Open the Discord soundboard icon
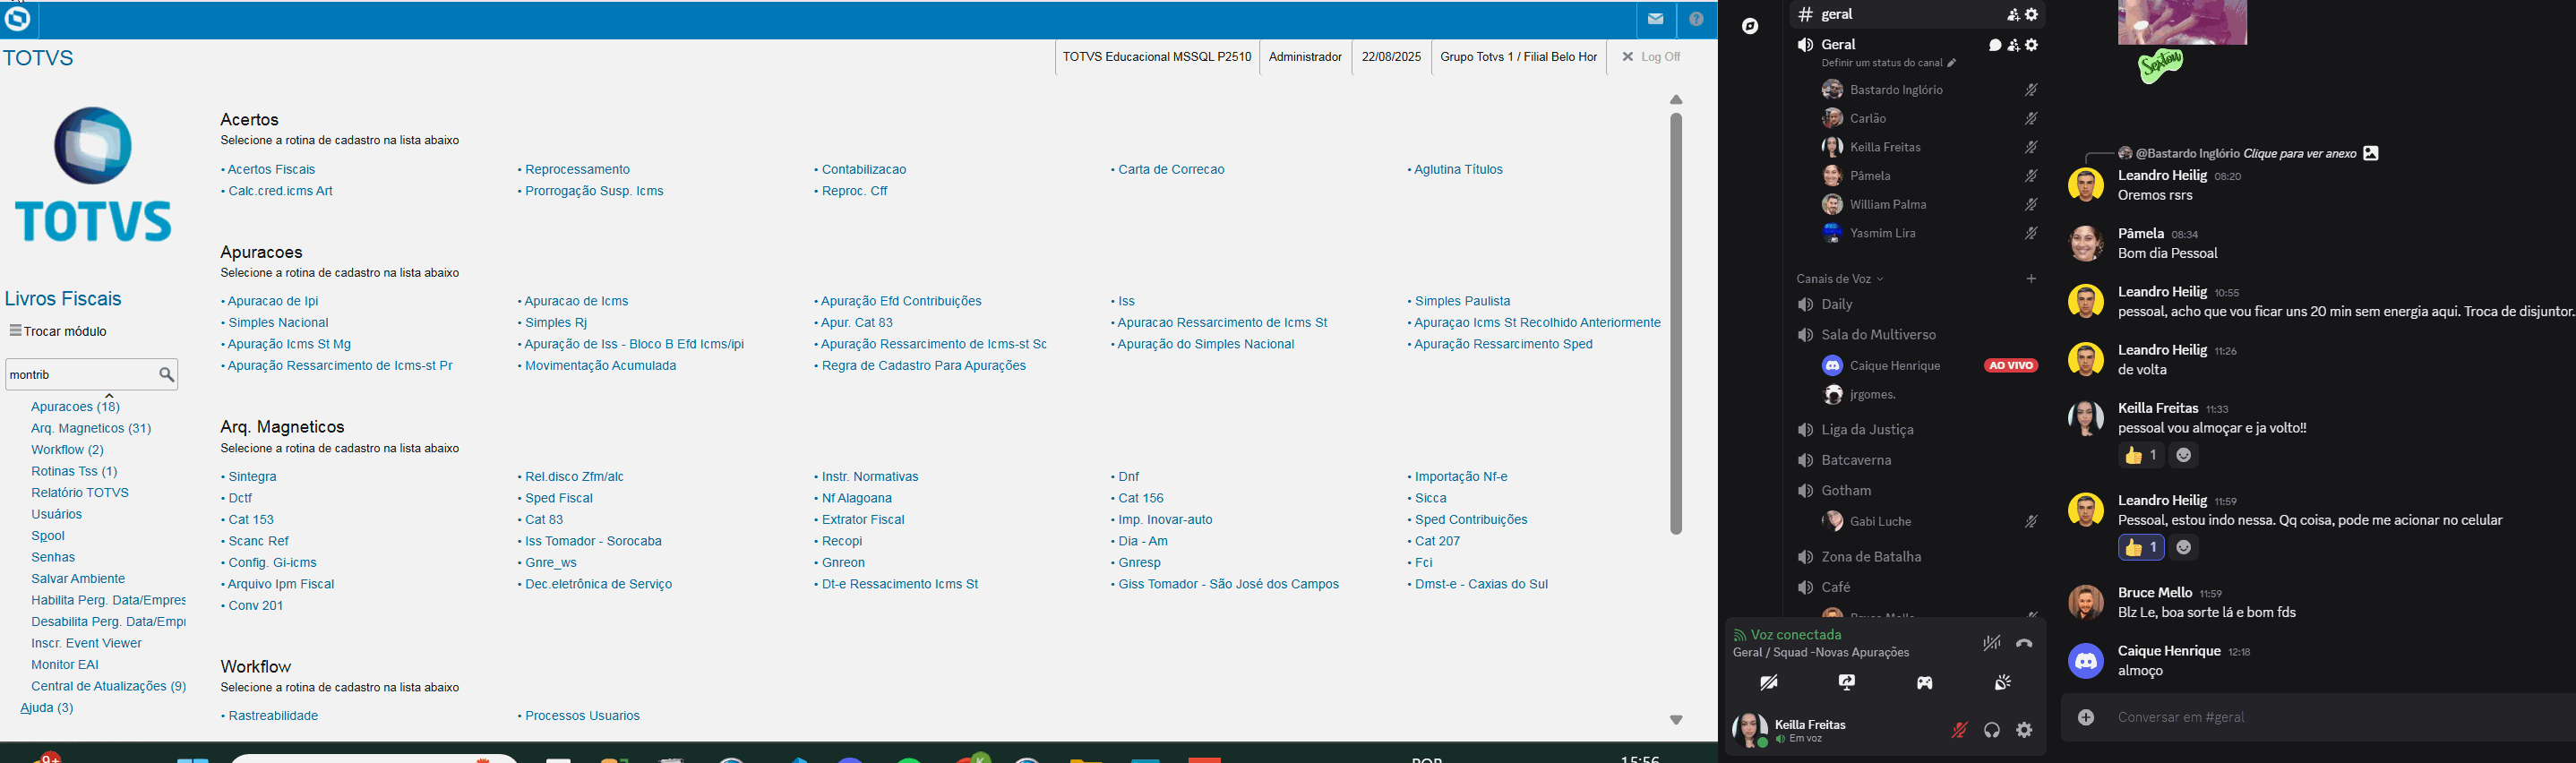2576x763 pixels. pyautogui.click(x=2003, y=683)
